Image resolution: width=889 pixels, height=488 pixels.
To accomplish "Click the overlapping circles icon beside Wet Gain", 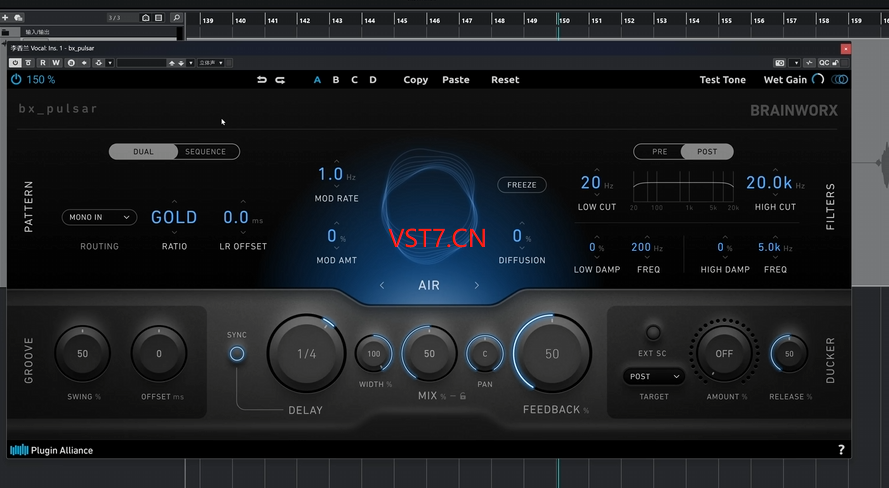I will (840, 79).
